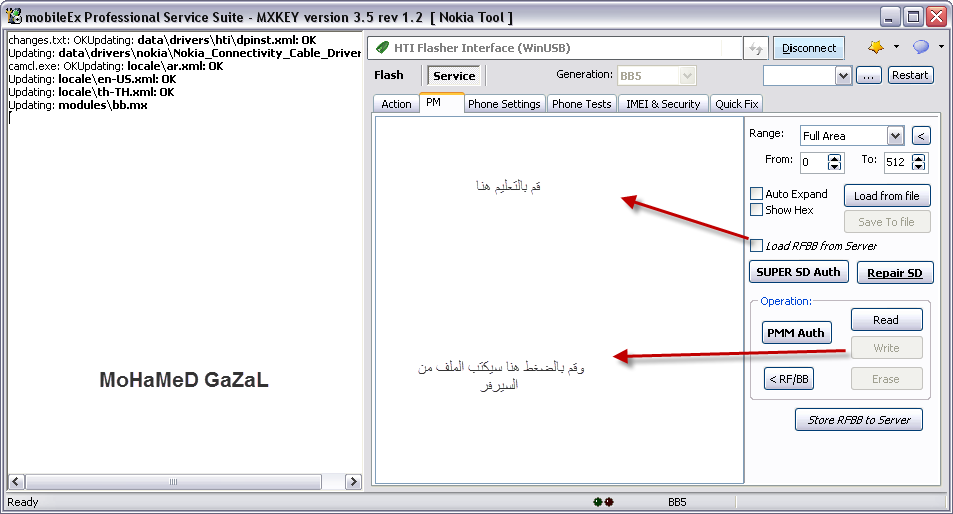Click the log pane right scroll arrow
The height and width of the screenshot is (514, 953).
tap(353, 482)
